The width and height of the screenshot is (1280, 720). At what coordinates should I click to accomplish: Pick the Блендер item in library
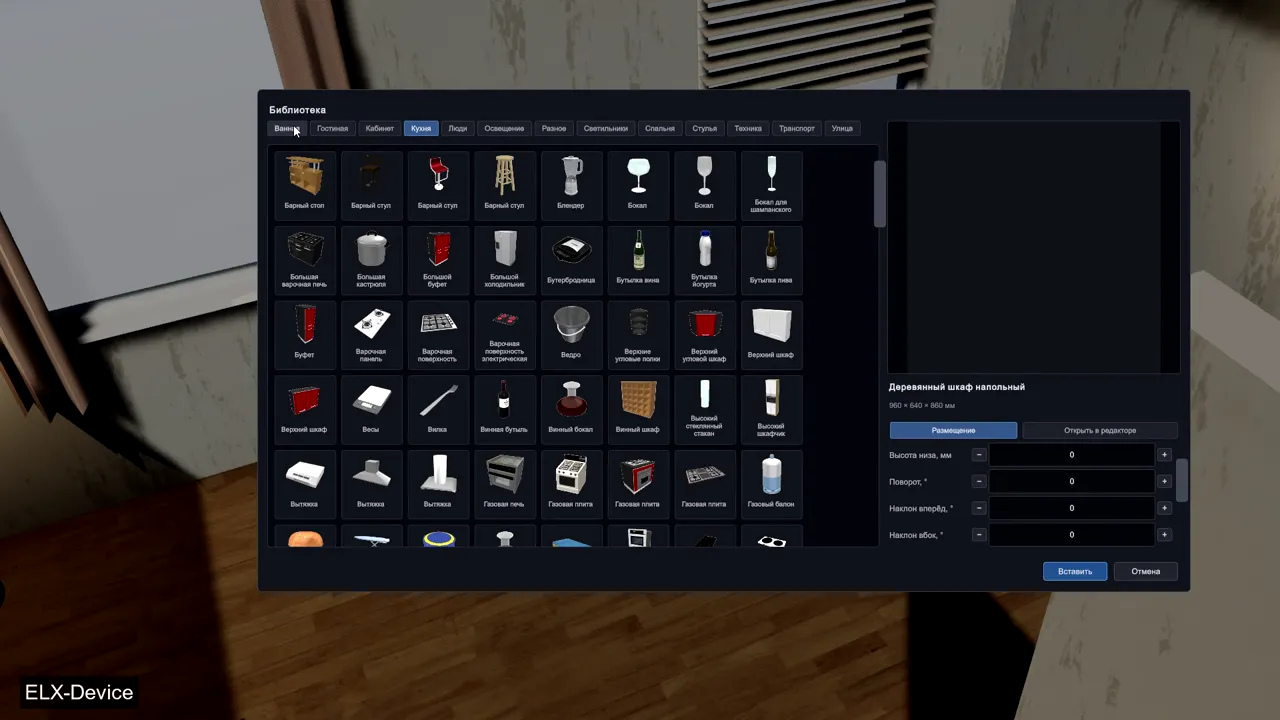tap(571, 184)
